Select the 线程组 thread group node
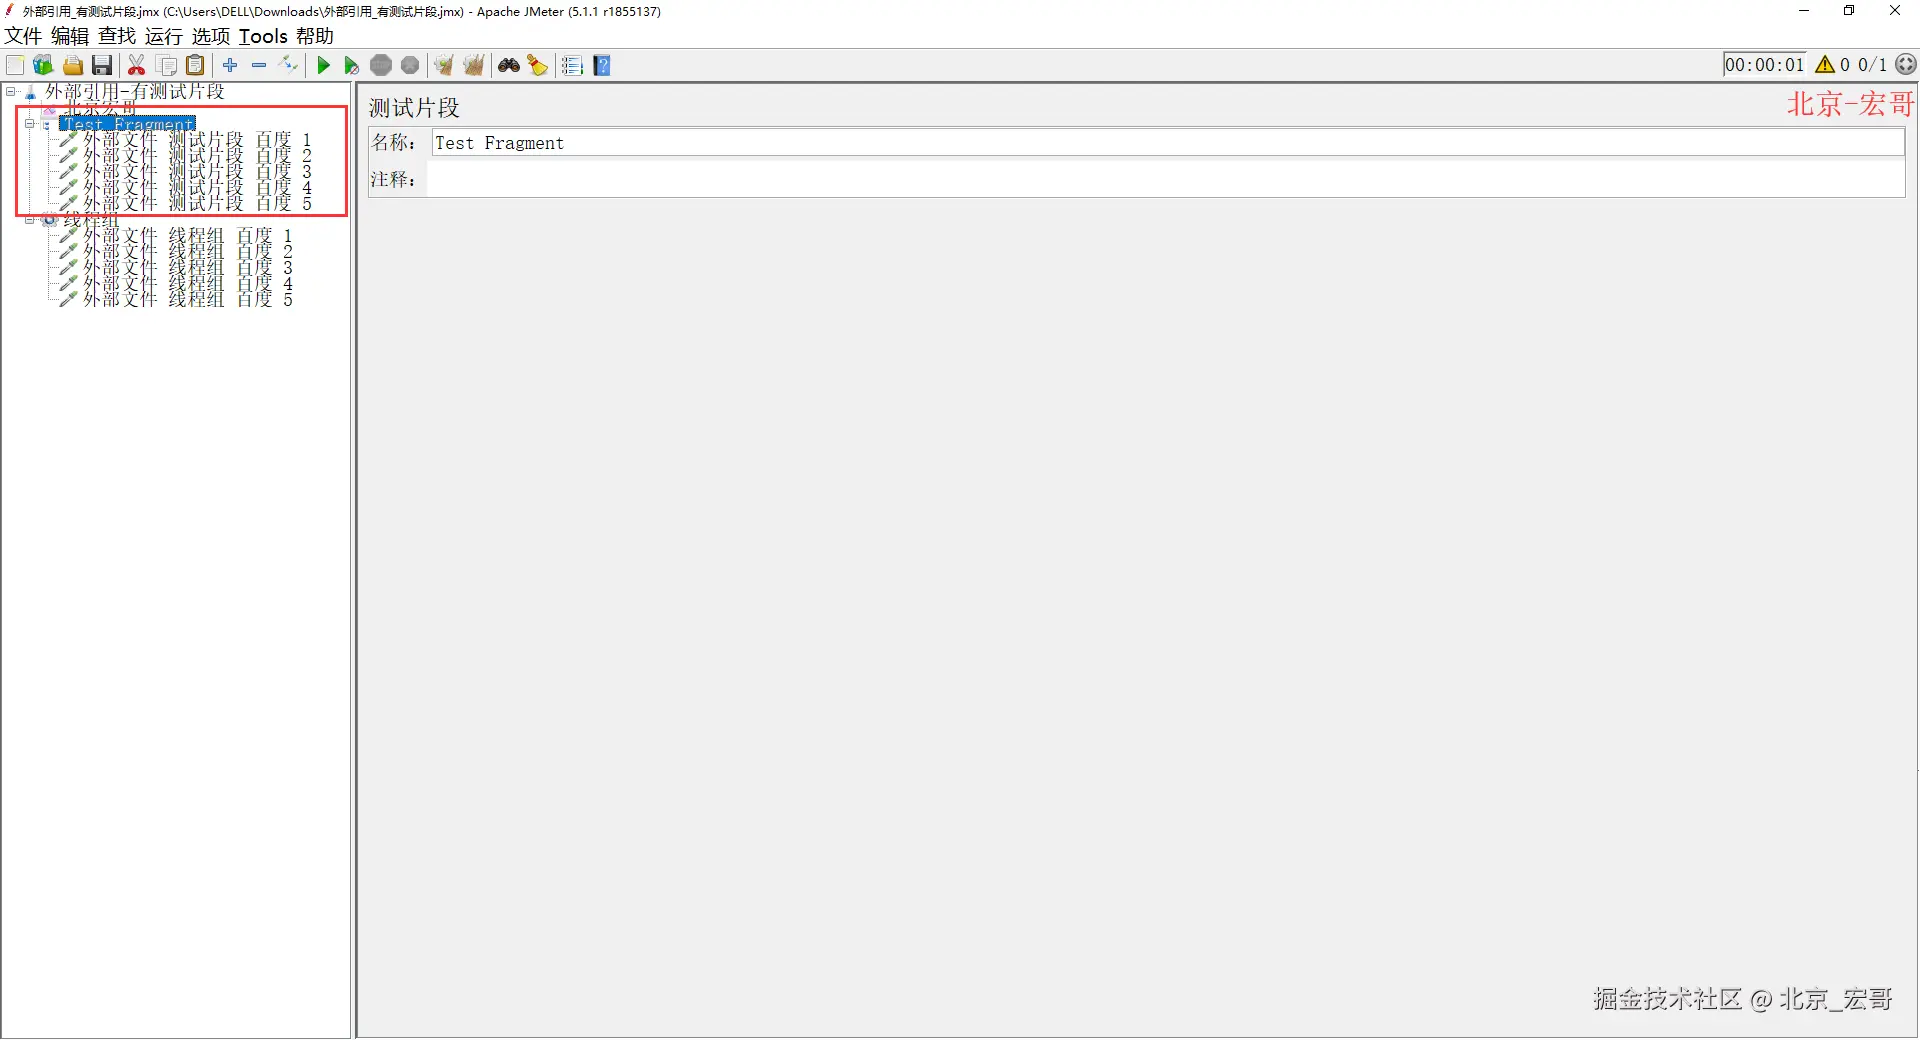The width and height of the screenshot is (1920, 1040). (91, 220)
